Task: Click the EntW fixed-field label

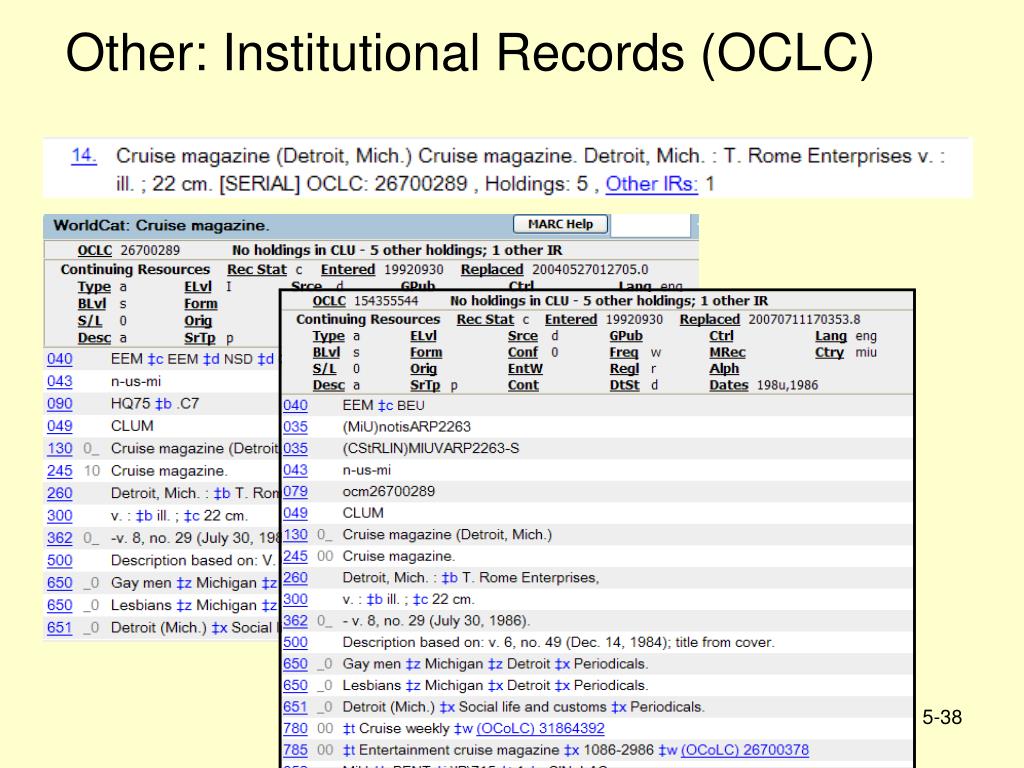Action: click(525, 369)
